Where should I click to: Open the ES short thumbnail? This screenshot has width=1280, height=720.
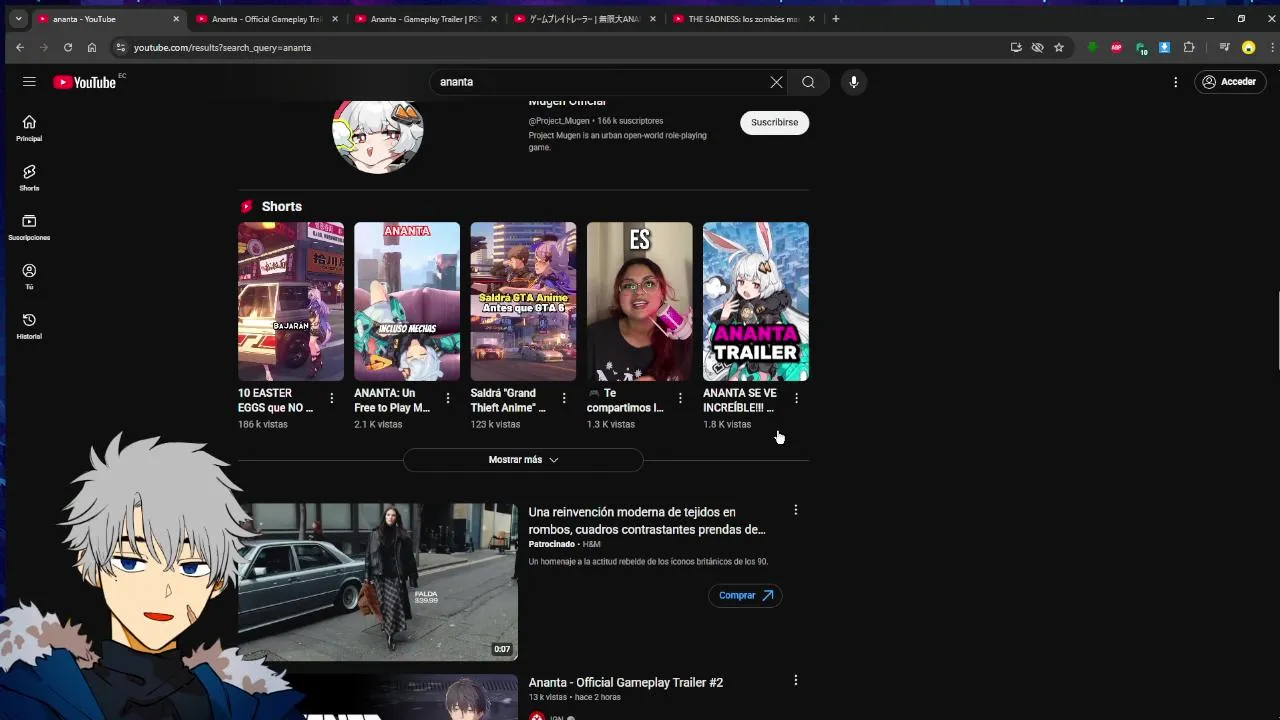click(x=639, y=301)
